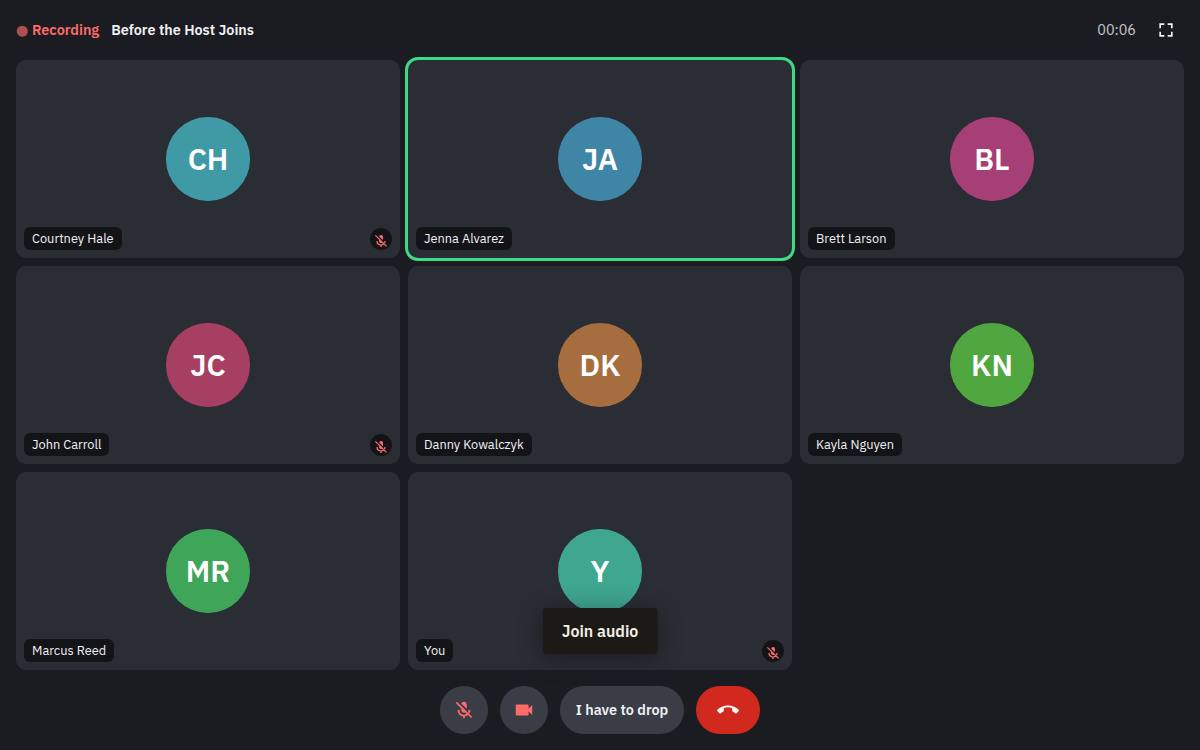Select the Y avatar on your tile

point(600,571)
